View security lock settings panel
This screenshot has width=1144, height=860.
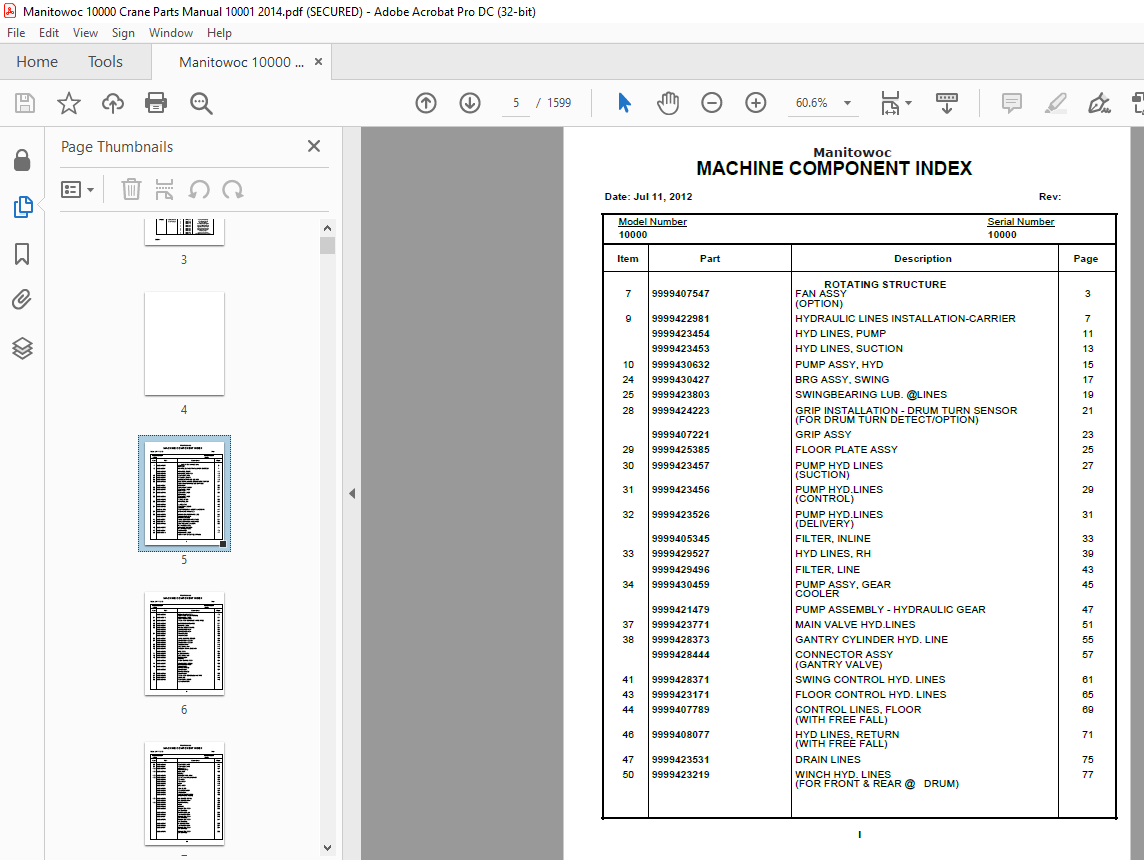pos(22,160)
